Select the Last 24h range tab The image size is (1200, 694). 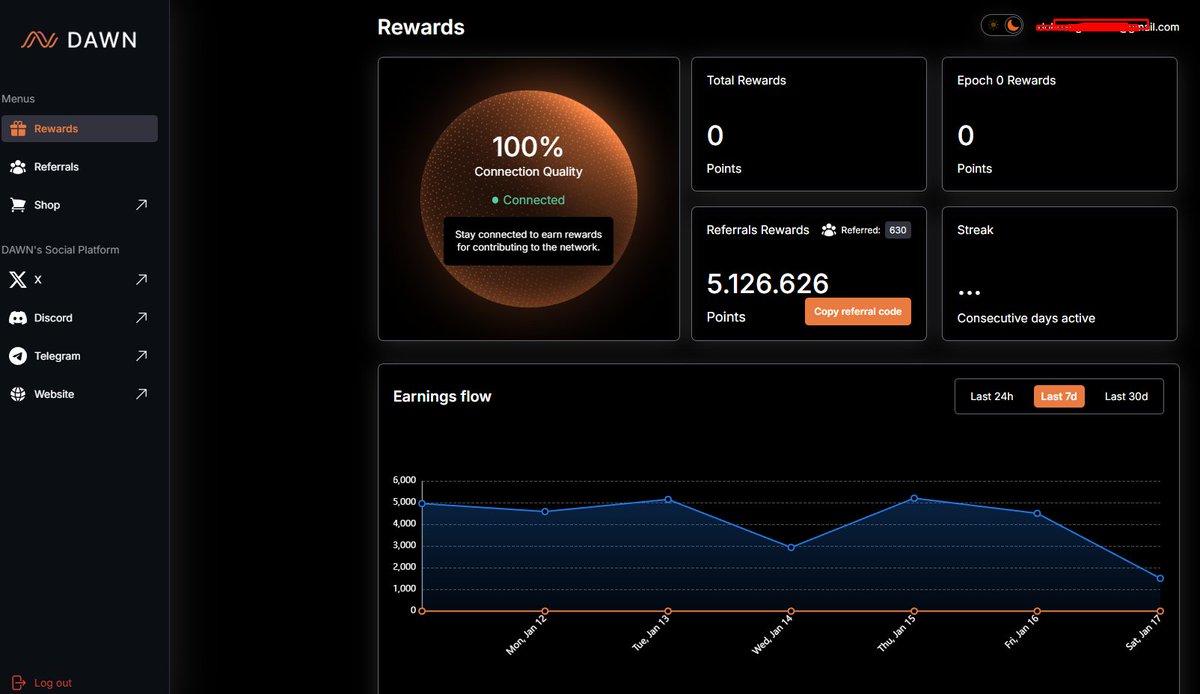992,397
